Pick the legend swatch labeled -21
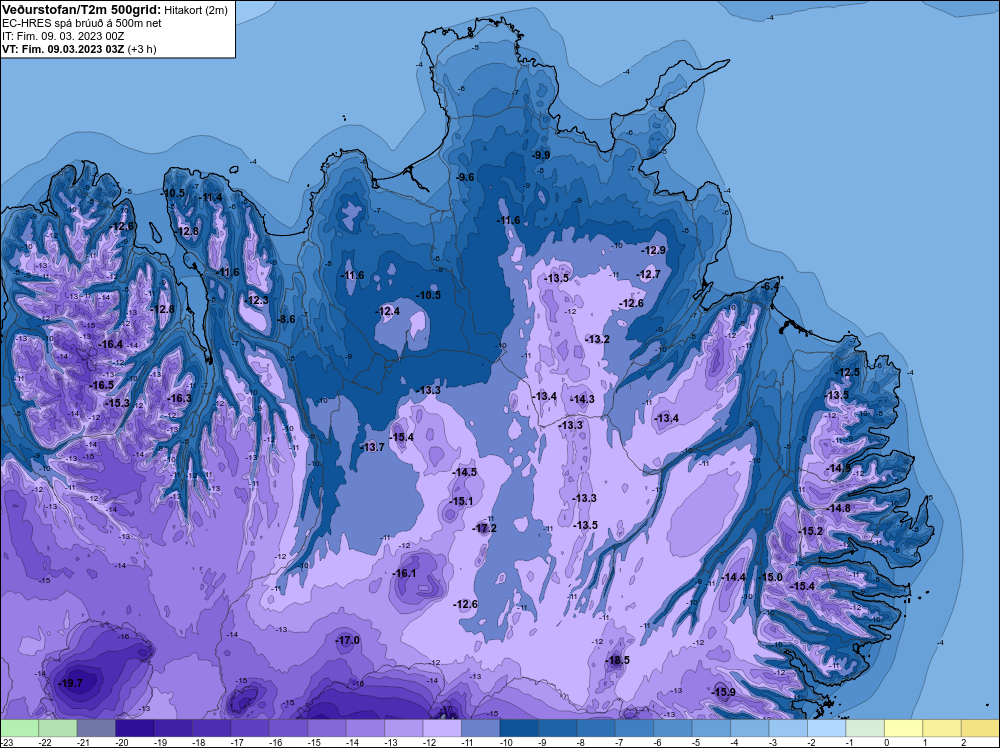1000x748 pixels. click(x=96, y=728)
